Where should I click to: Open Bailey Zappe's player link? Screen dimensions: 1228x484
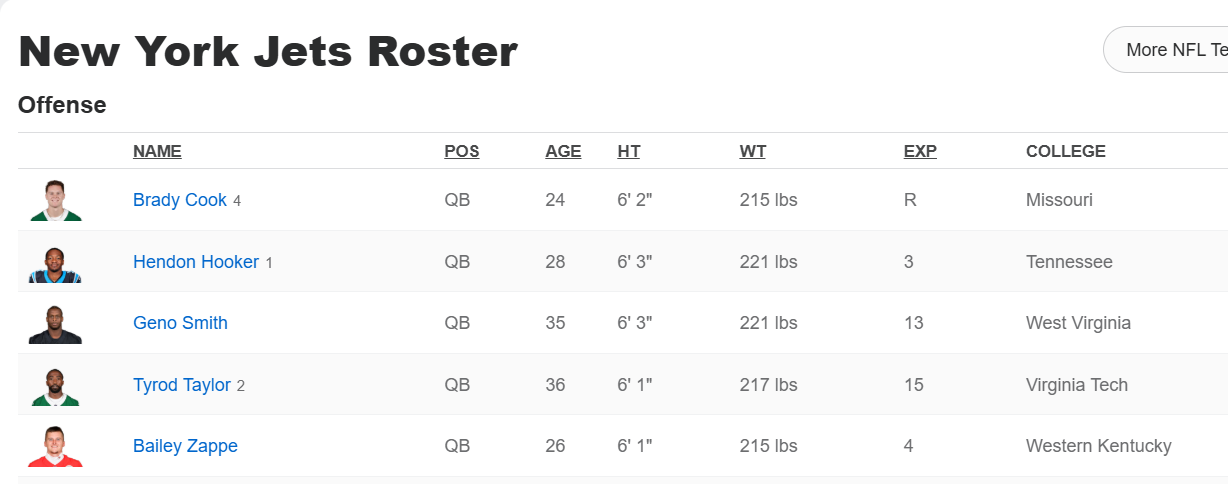click(x=185, y=446)
